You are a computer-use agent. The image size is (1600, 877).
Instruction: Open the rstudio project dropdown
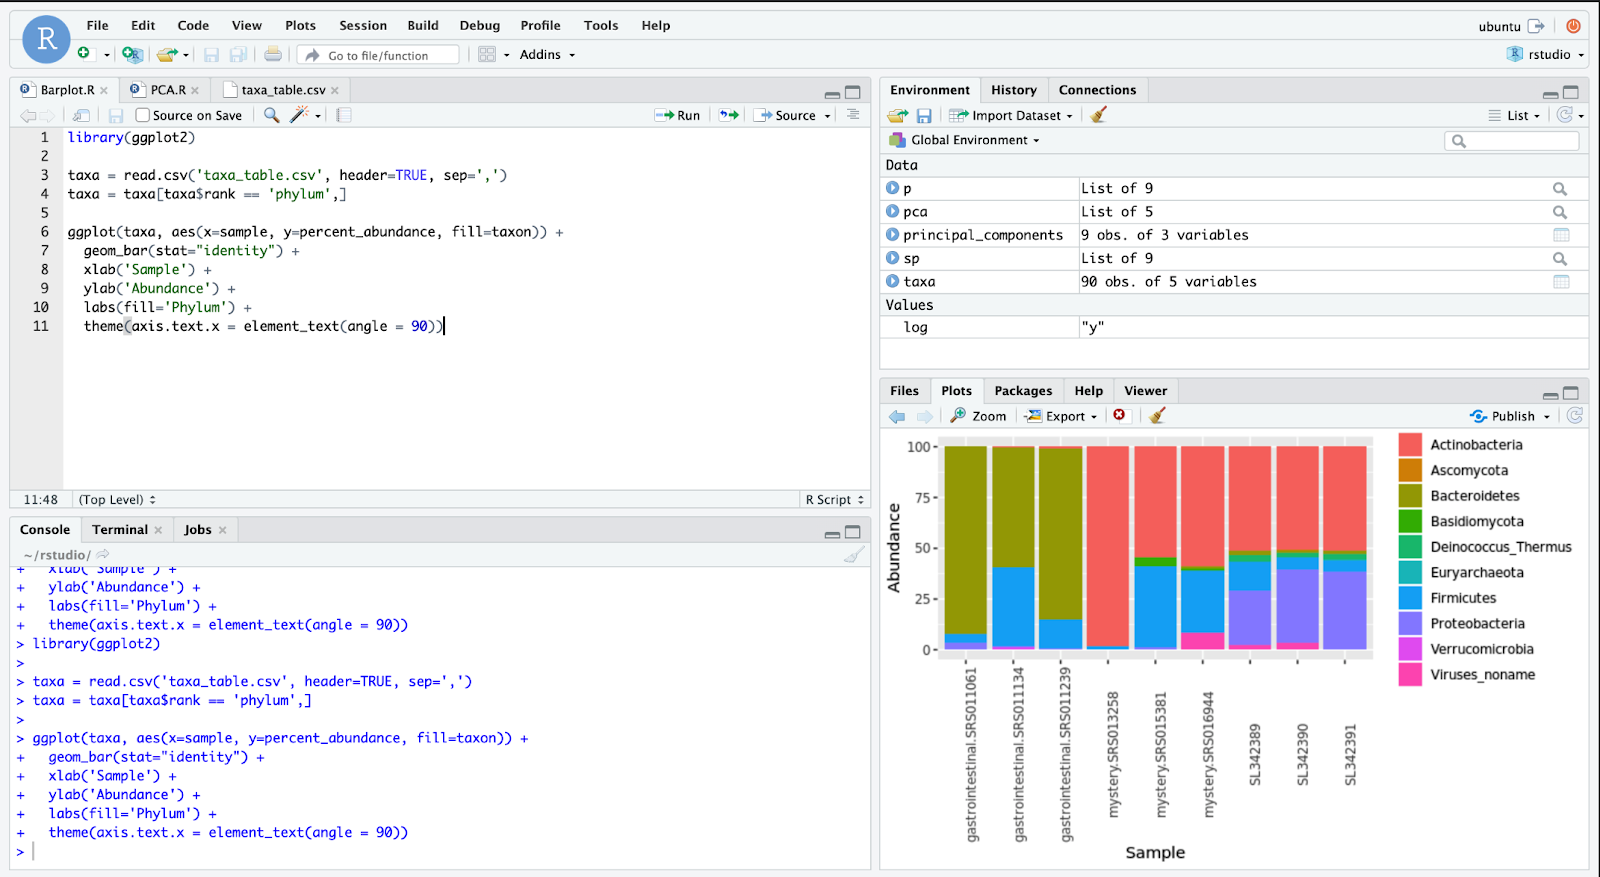coord(1546,54)
